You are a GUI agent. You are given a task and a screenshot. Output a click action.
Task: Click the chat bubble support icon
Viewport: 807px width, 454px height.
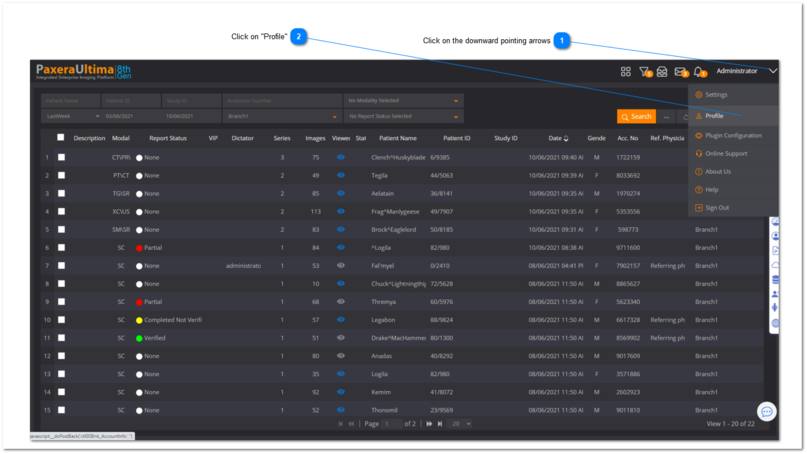(x=766, y=412)
